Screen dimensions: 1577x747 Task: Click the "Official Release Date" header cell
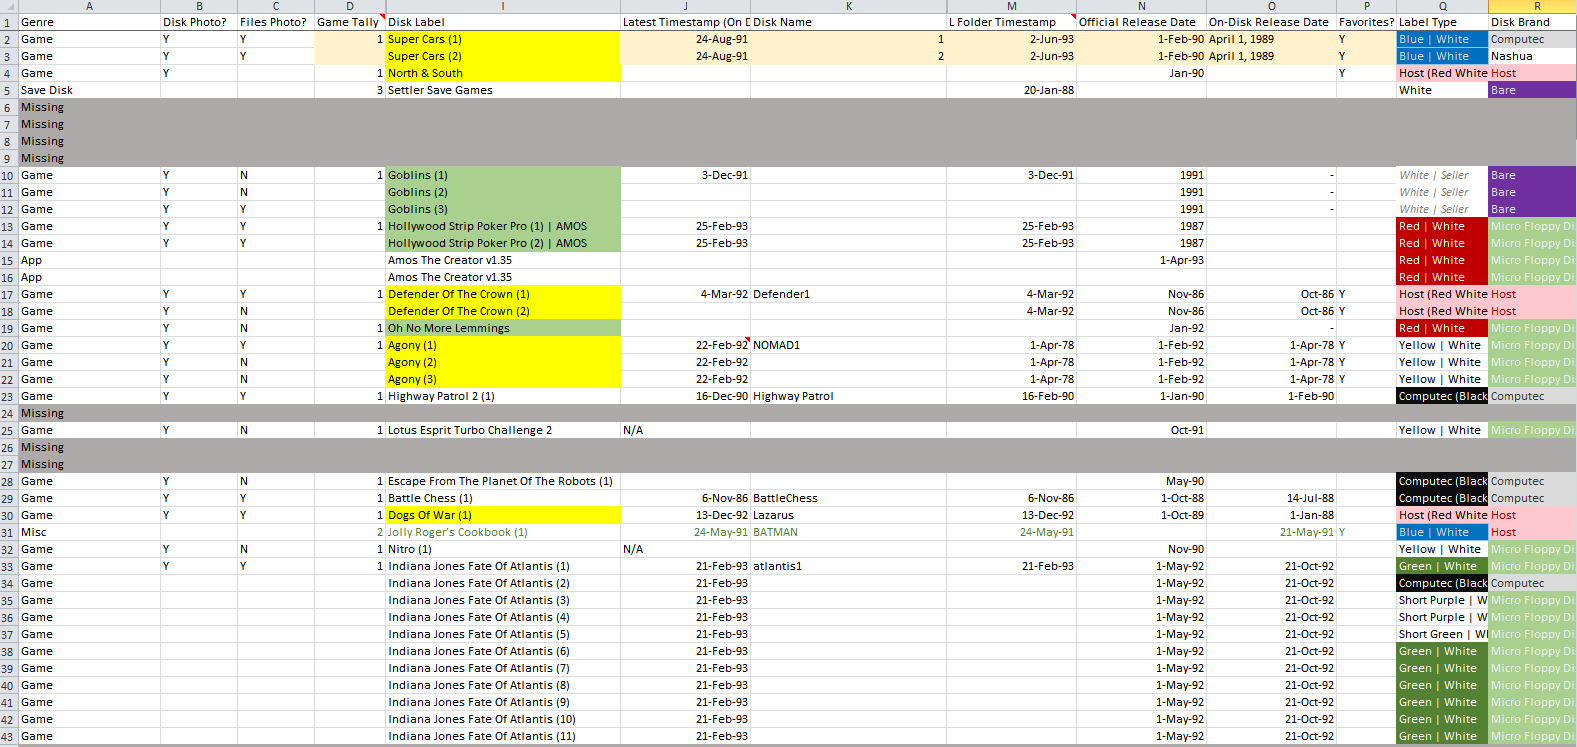point(1140,22)
